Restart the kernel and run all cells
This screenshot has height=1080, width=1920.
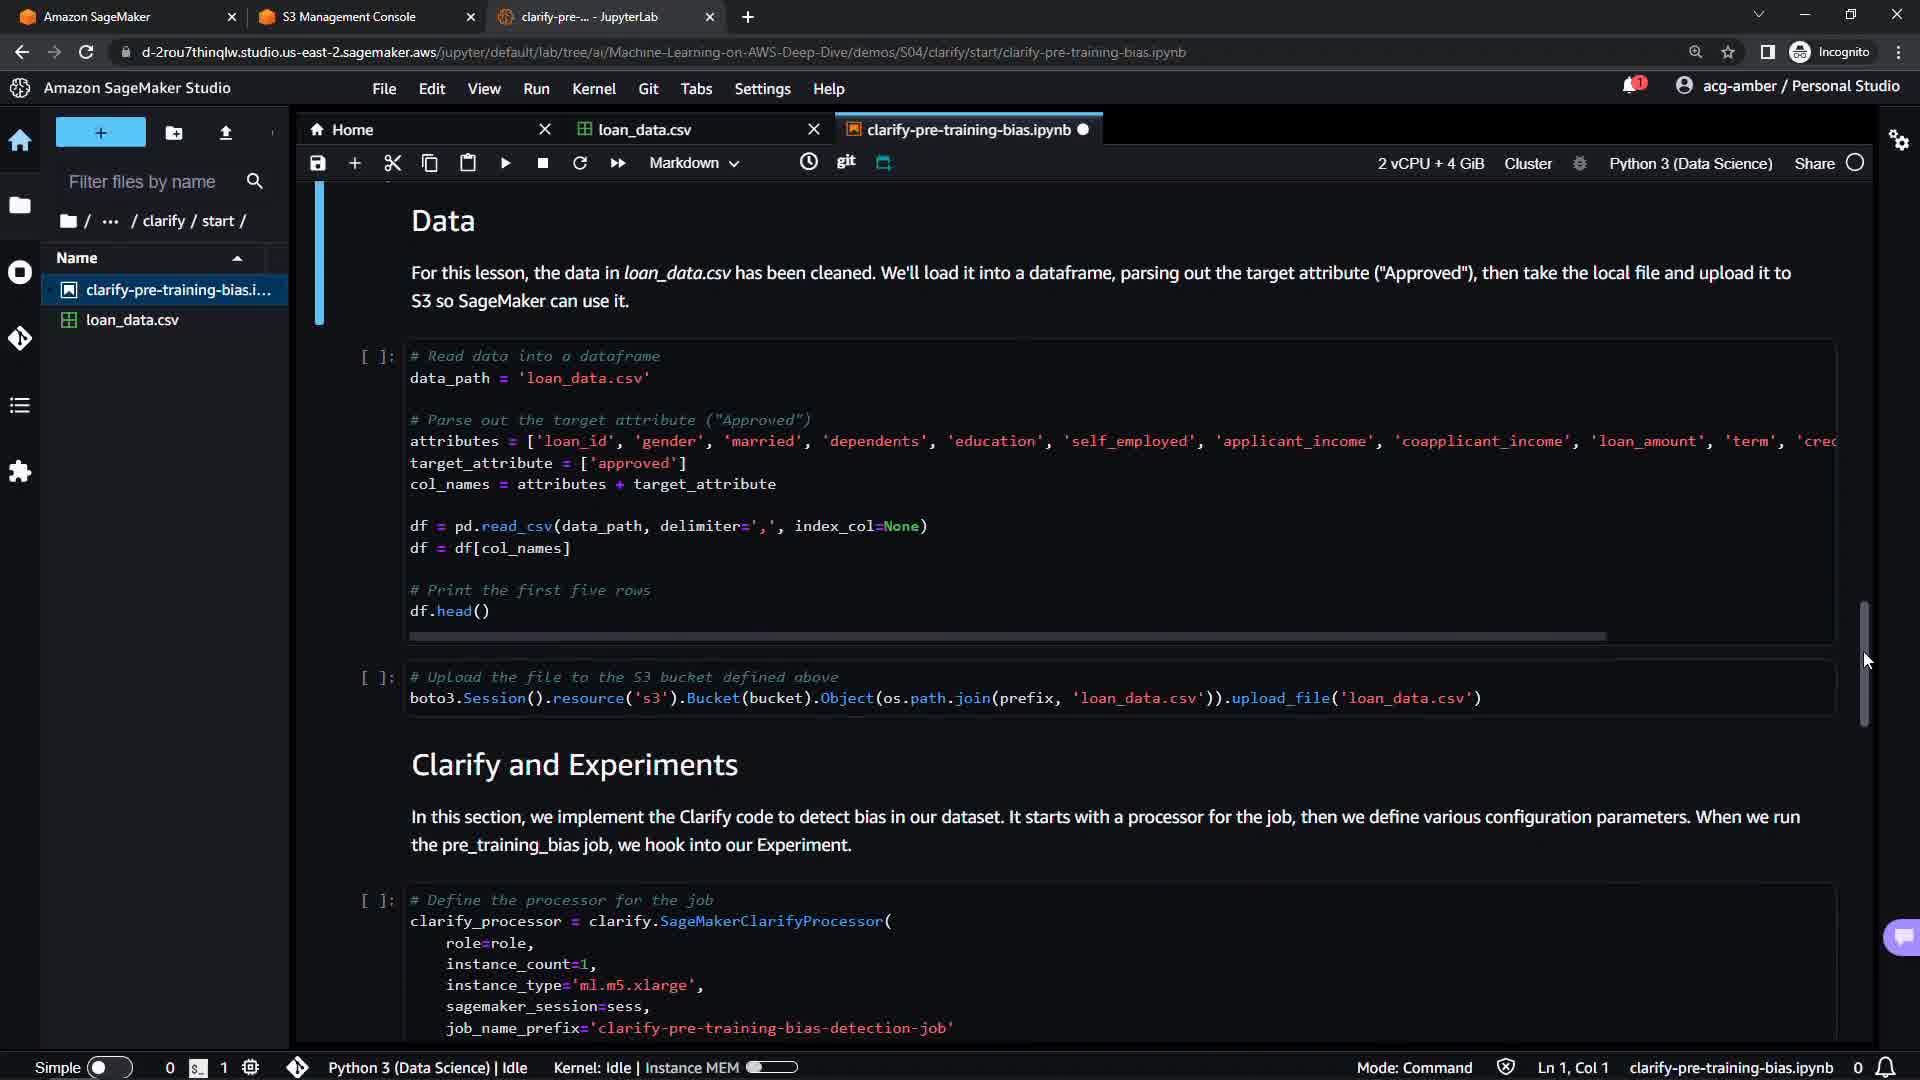pyautogui.click(x=618, y=163)
